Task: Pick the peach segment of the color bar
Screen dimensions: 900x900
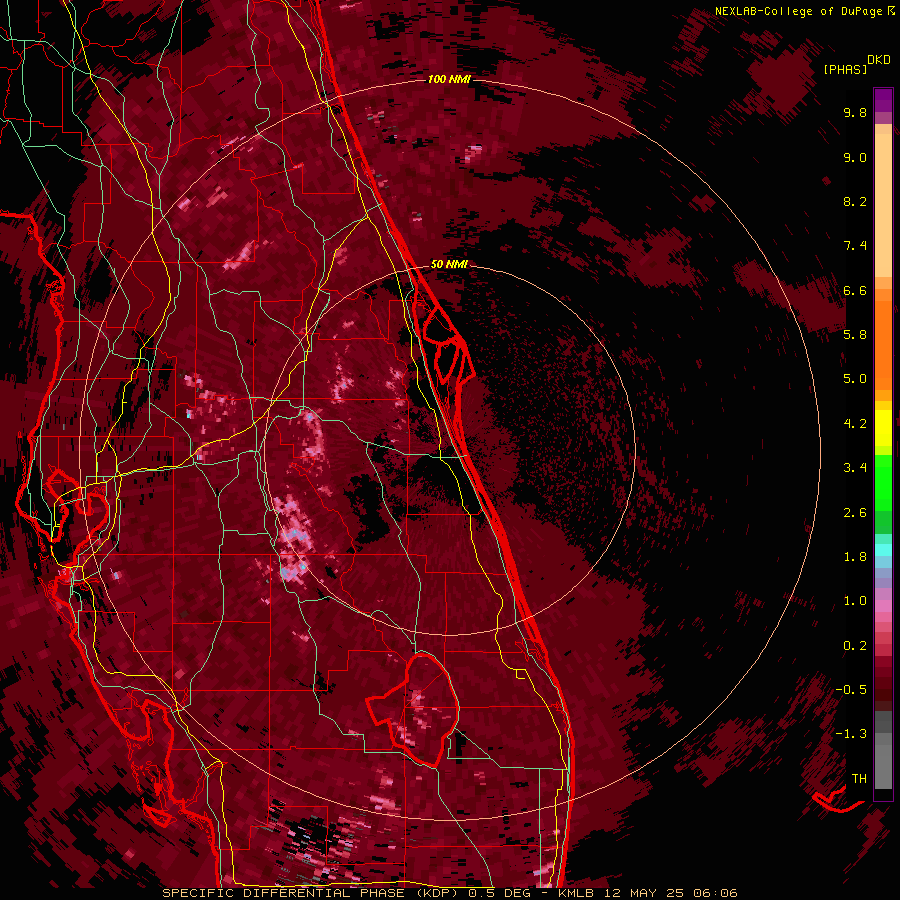Action: (x=883, y=205)
